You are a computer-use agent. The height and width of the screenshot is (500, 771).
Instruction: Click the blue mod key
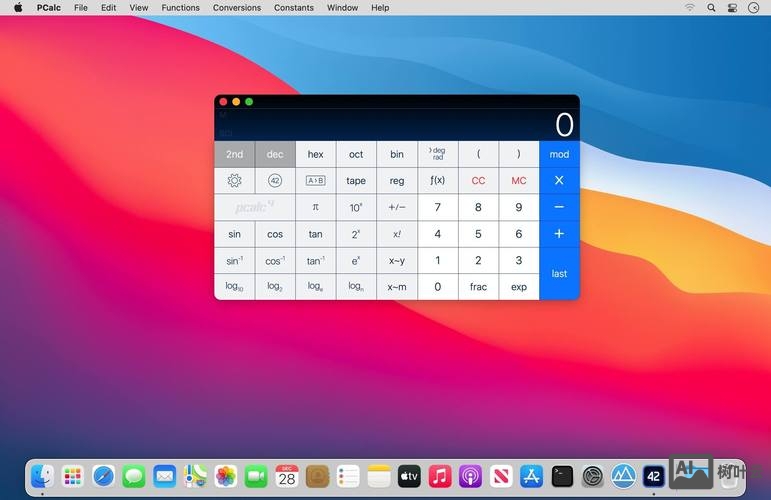click(x=559, y=154)
